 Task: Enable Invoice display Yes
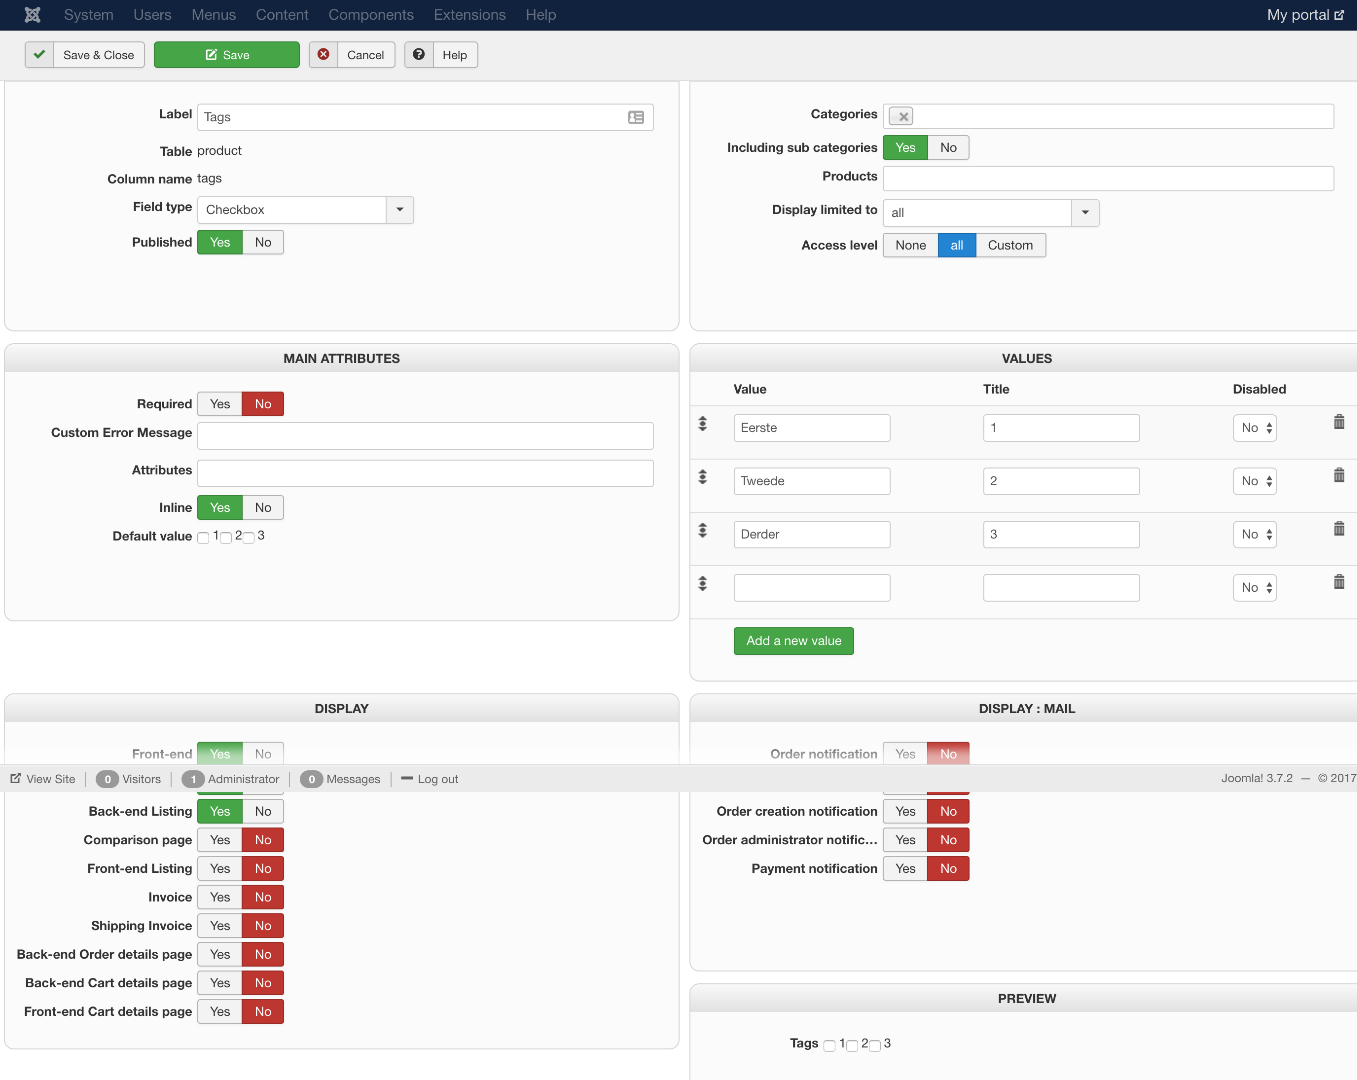[220, 897]
